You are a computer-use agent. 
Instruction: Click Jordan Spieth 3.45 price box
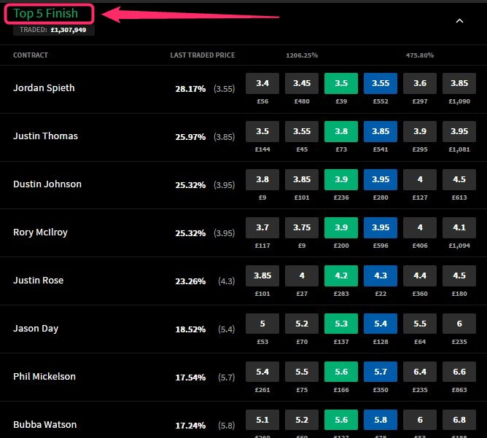(x=302, y=83)
